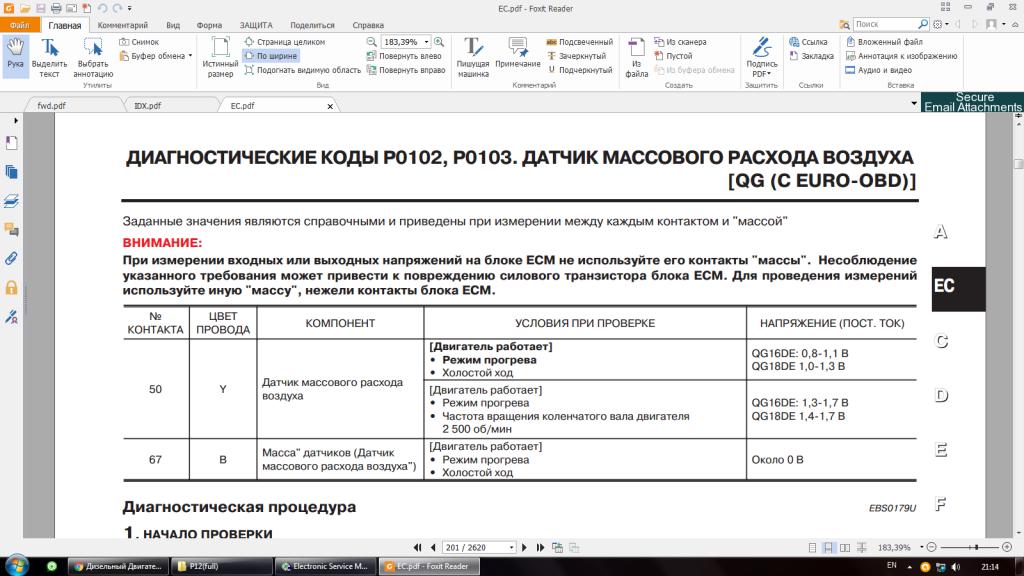Screen dimensions: 1024x576
Task: Switch to the fwd.pdf document tab
Action: coord(73,105)
